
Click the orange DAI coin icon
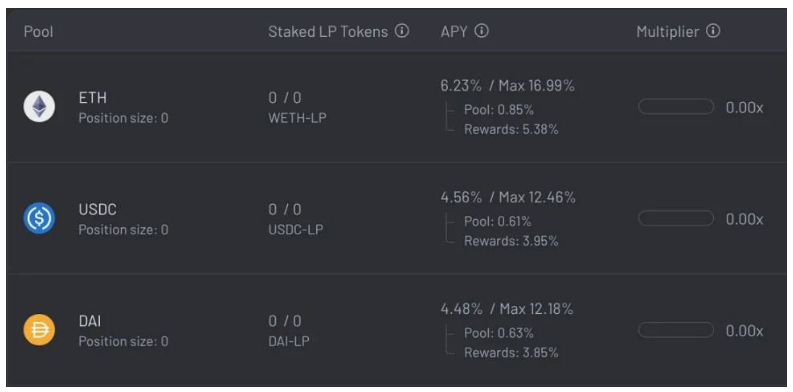pos(39,330)
